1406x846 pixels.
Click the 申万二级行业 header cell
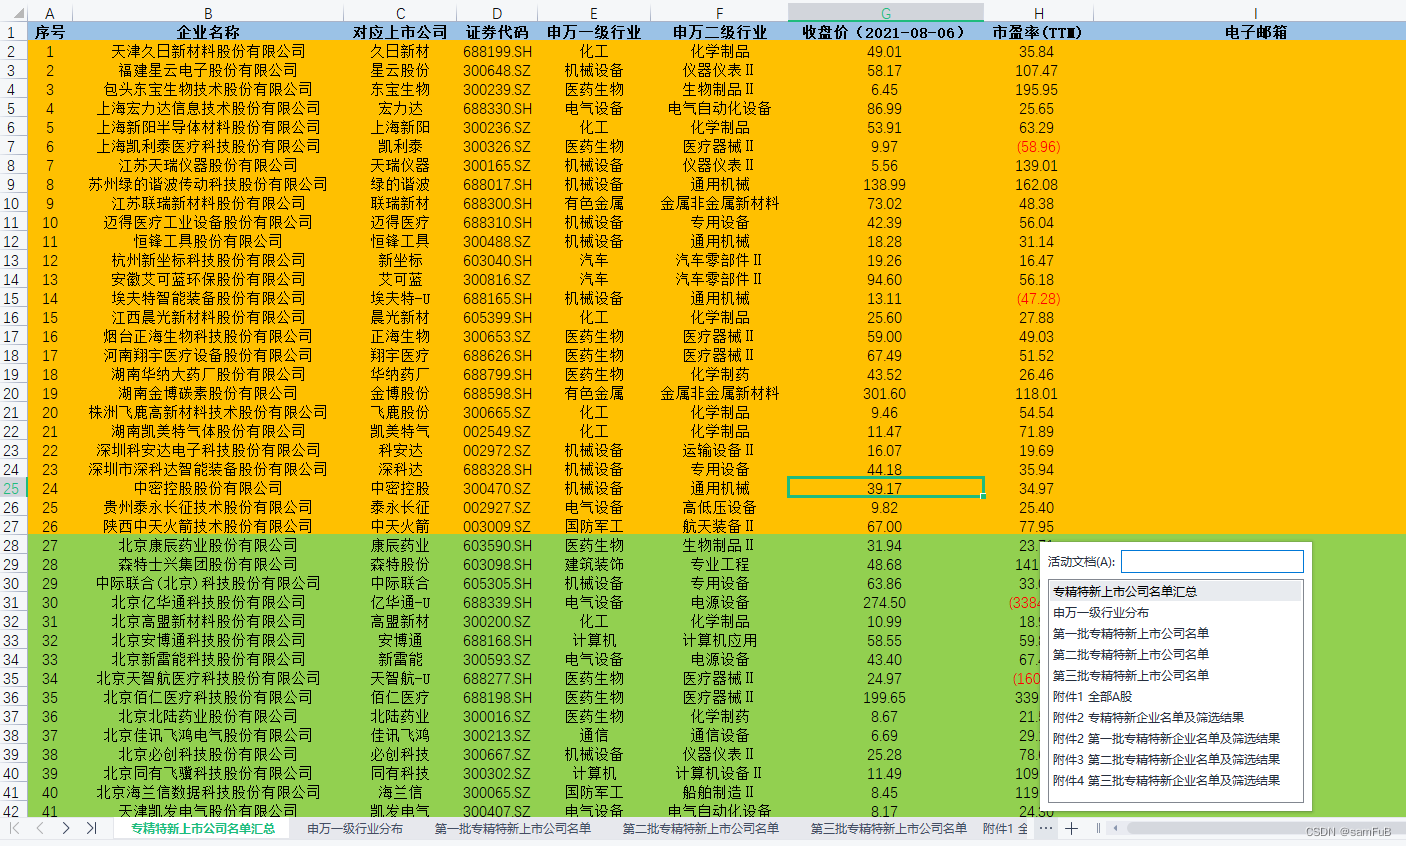[719, 32]
